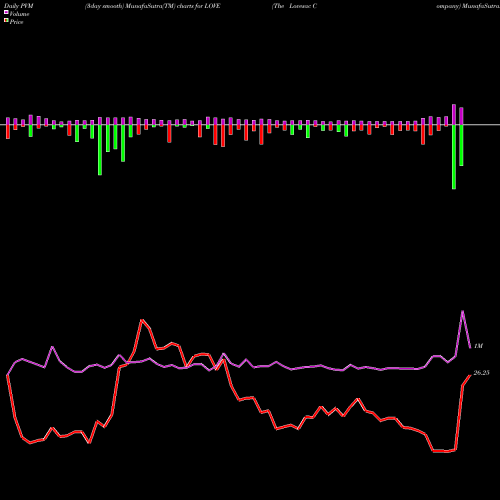Click the Volume legend color swatch
500x500 pixels.
[x=6, y=12]
